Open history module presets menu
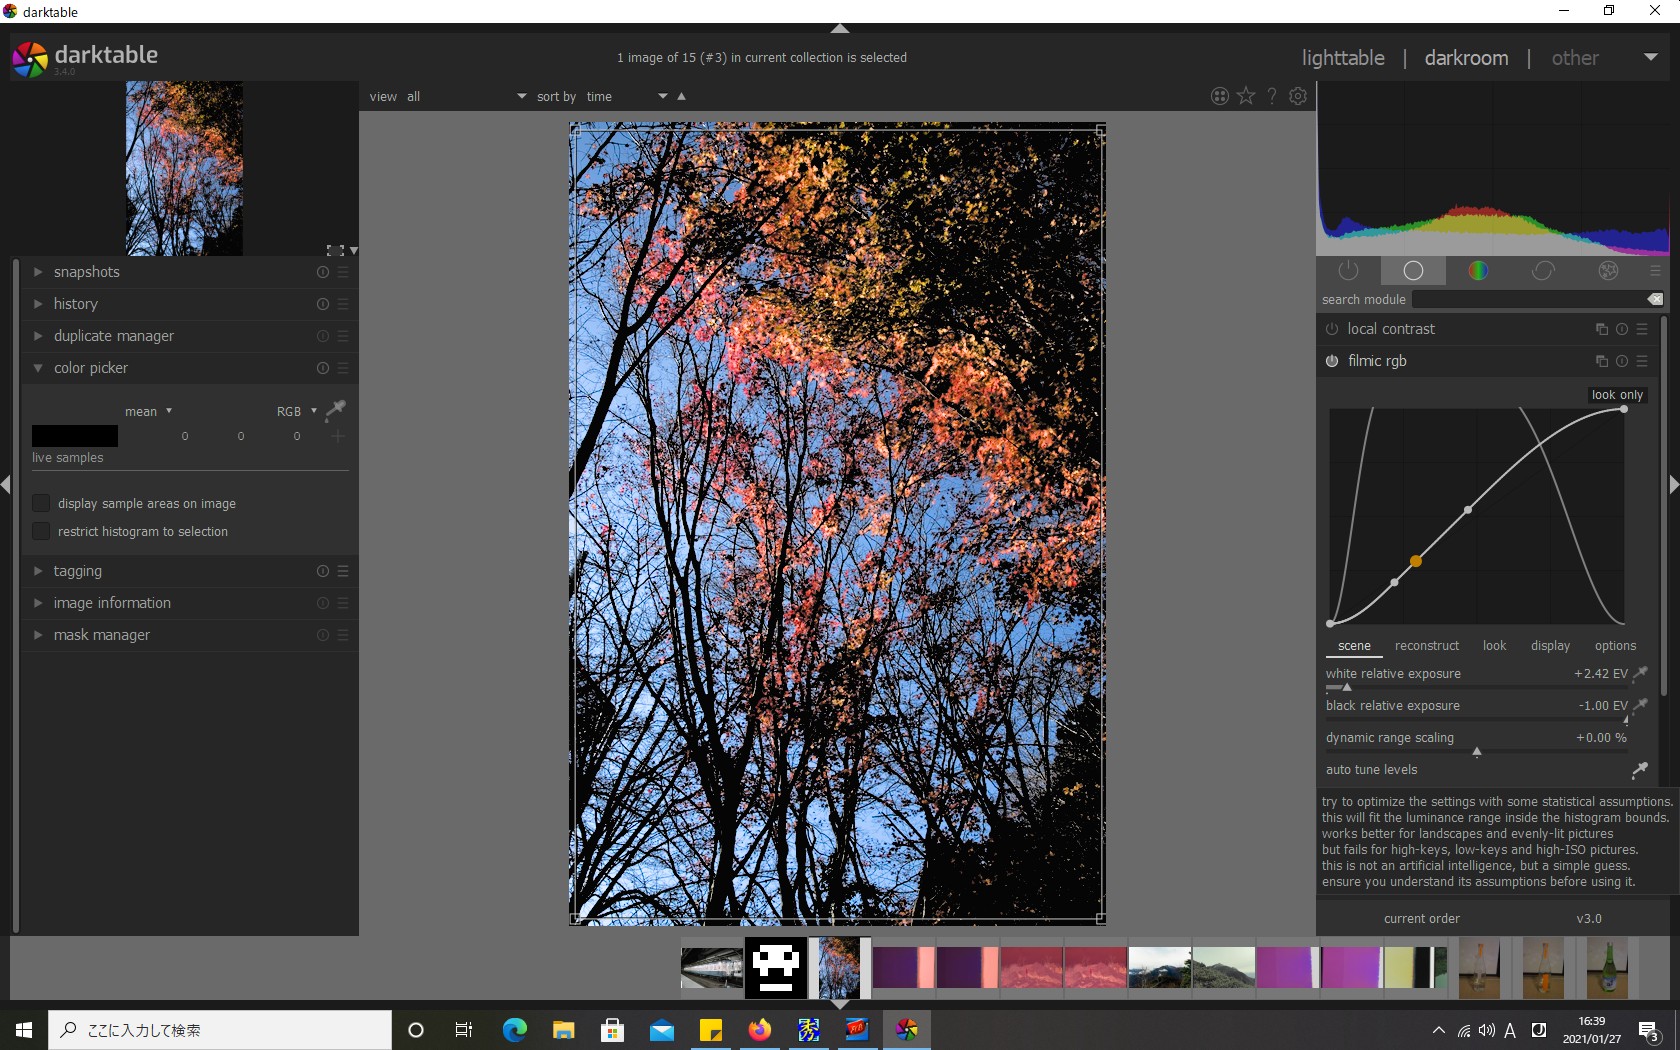This screenshot has height=1050, width=1680. click(x=343, y=304)
